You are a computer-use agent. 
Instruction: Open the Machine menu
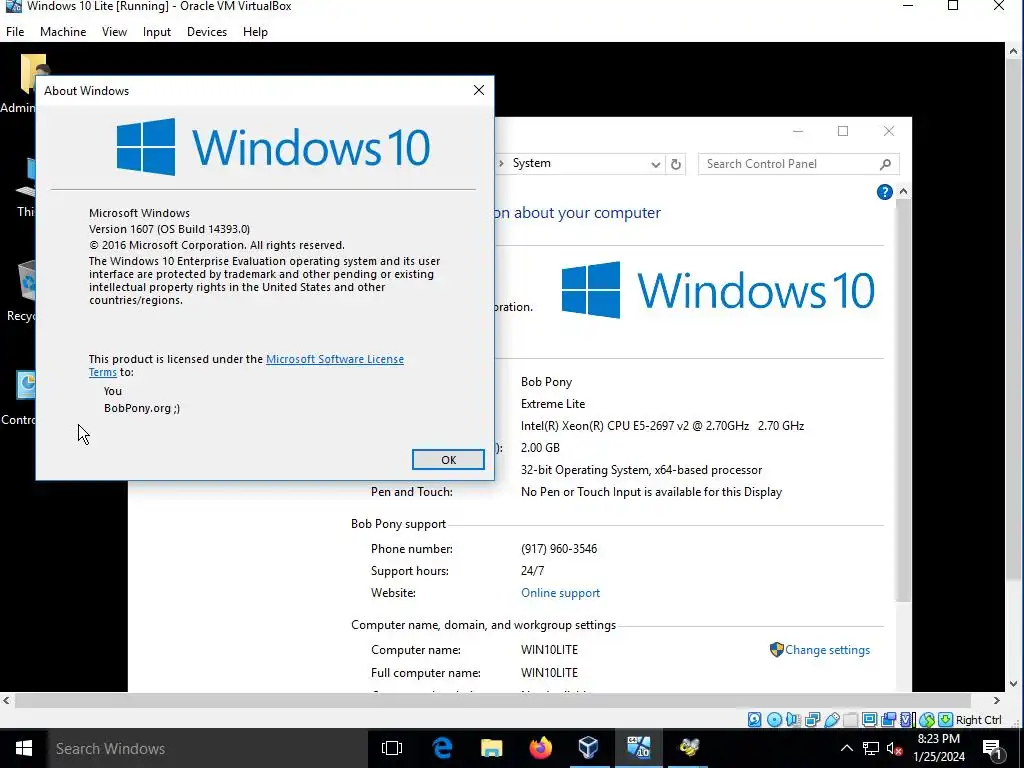coord(63,32)
